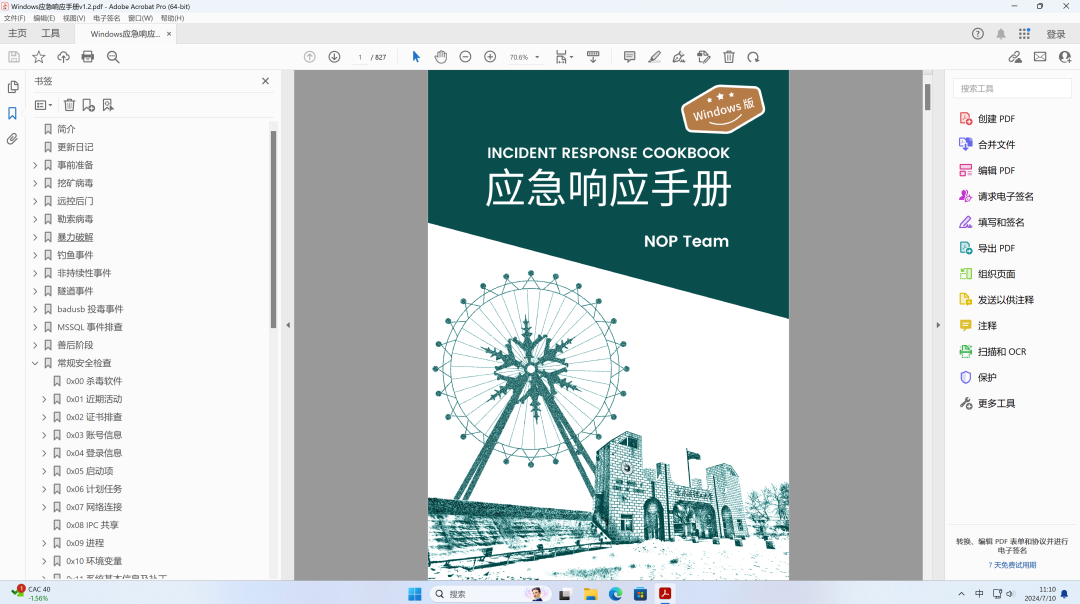Toggle the attachments panel
Screen dimensions: 1080x604
pyautogui.click(x=12, y=138)
